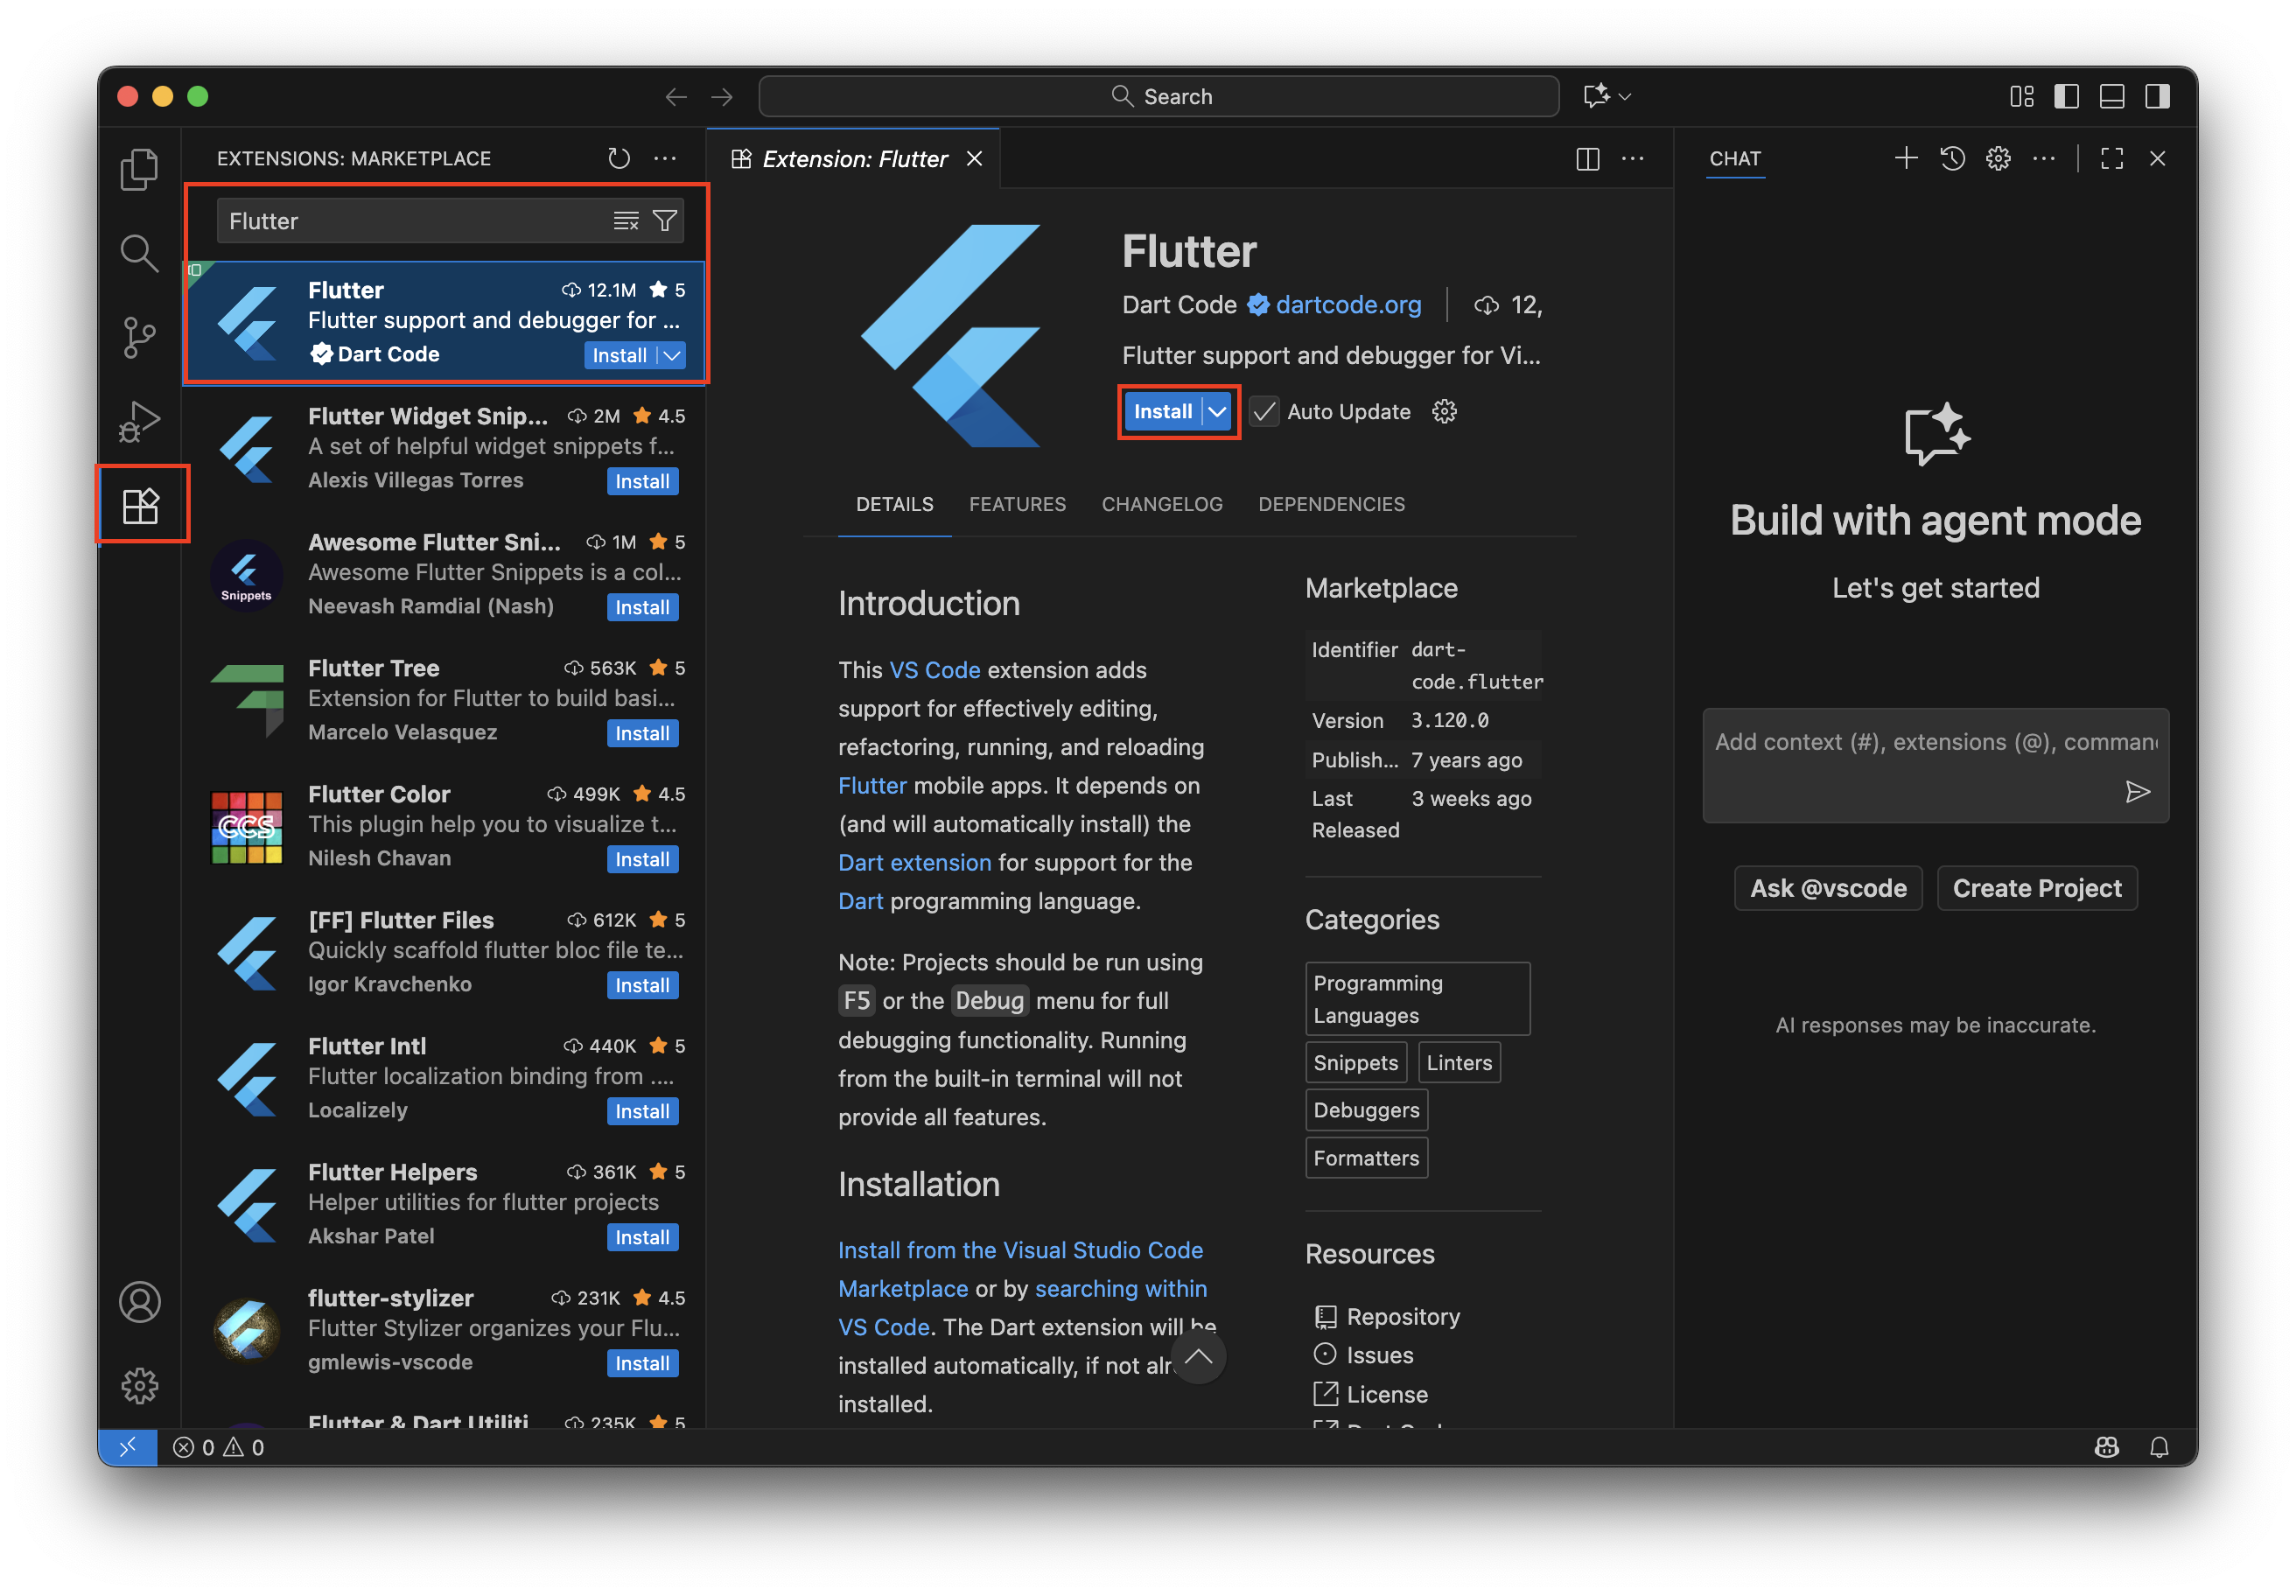
Task: Install Flutter Widget Snippets extension
Action: tap(642, 481)
